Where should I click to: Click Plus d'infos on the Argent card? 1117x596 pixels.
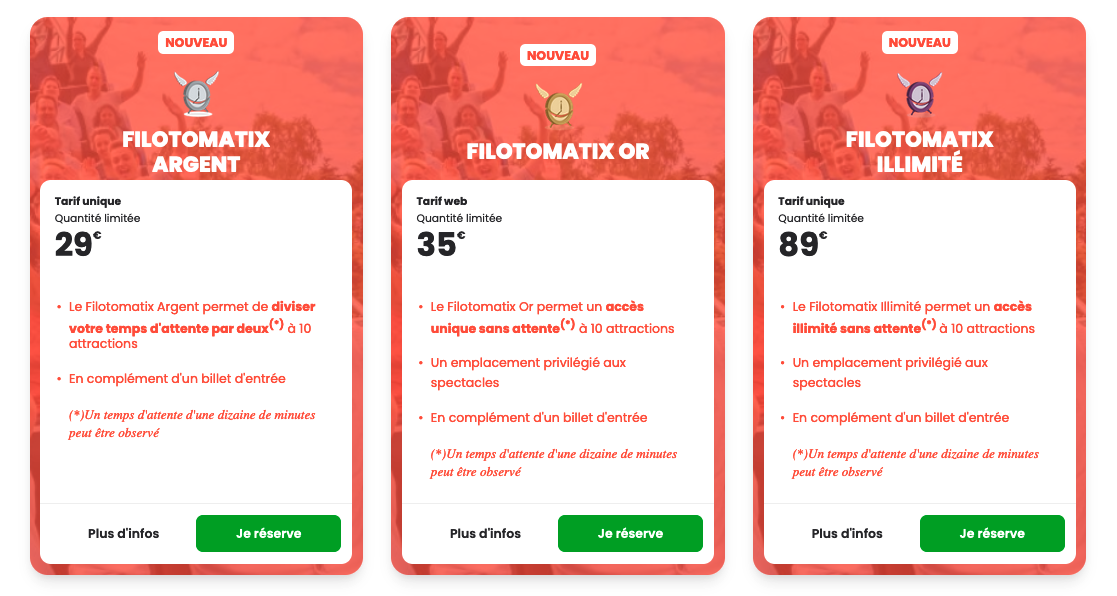[125, 533]
